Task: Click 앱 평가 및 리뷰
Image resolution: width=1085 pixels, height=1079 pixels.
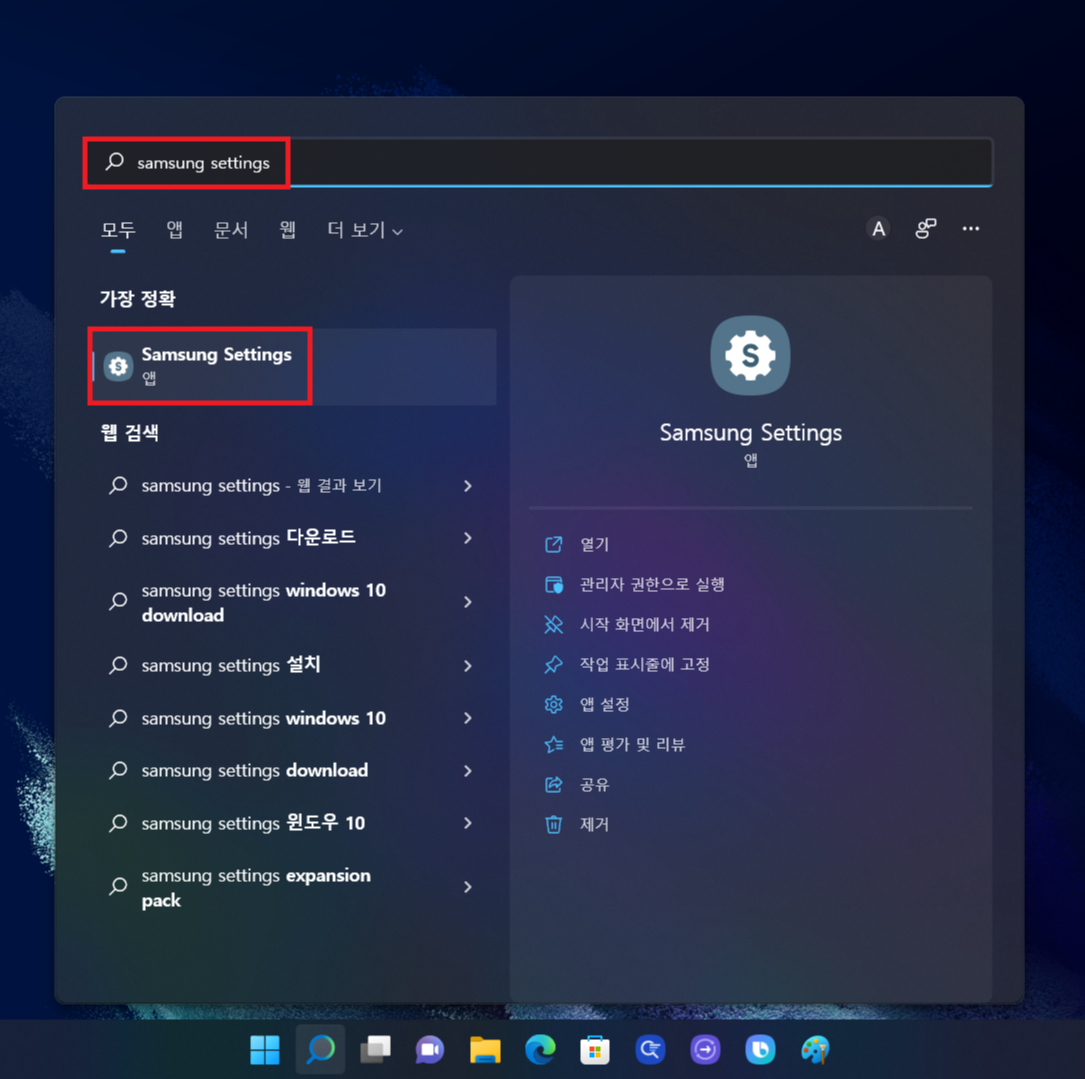Action: [x=632, y=745]
